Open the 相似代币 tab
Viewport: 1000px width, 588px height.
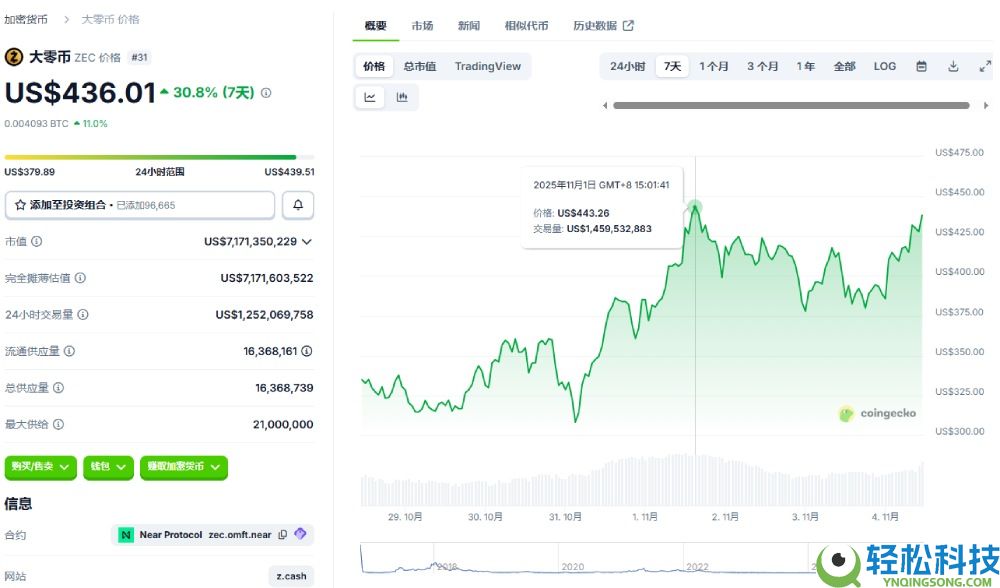pyautogui.click(x=526, y=26)
